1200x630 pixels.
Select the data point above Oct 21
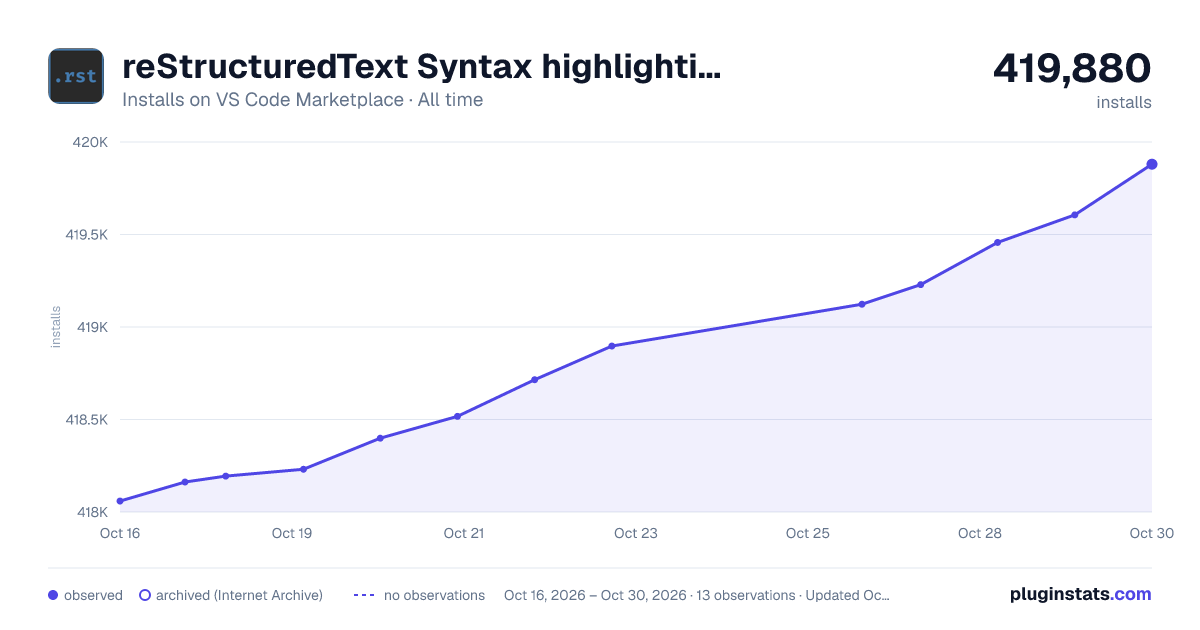click(457, 416)
